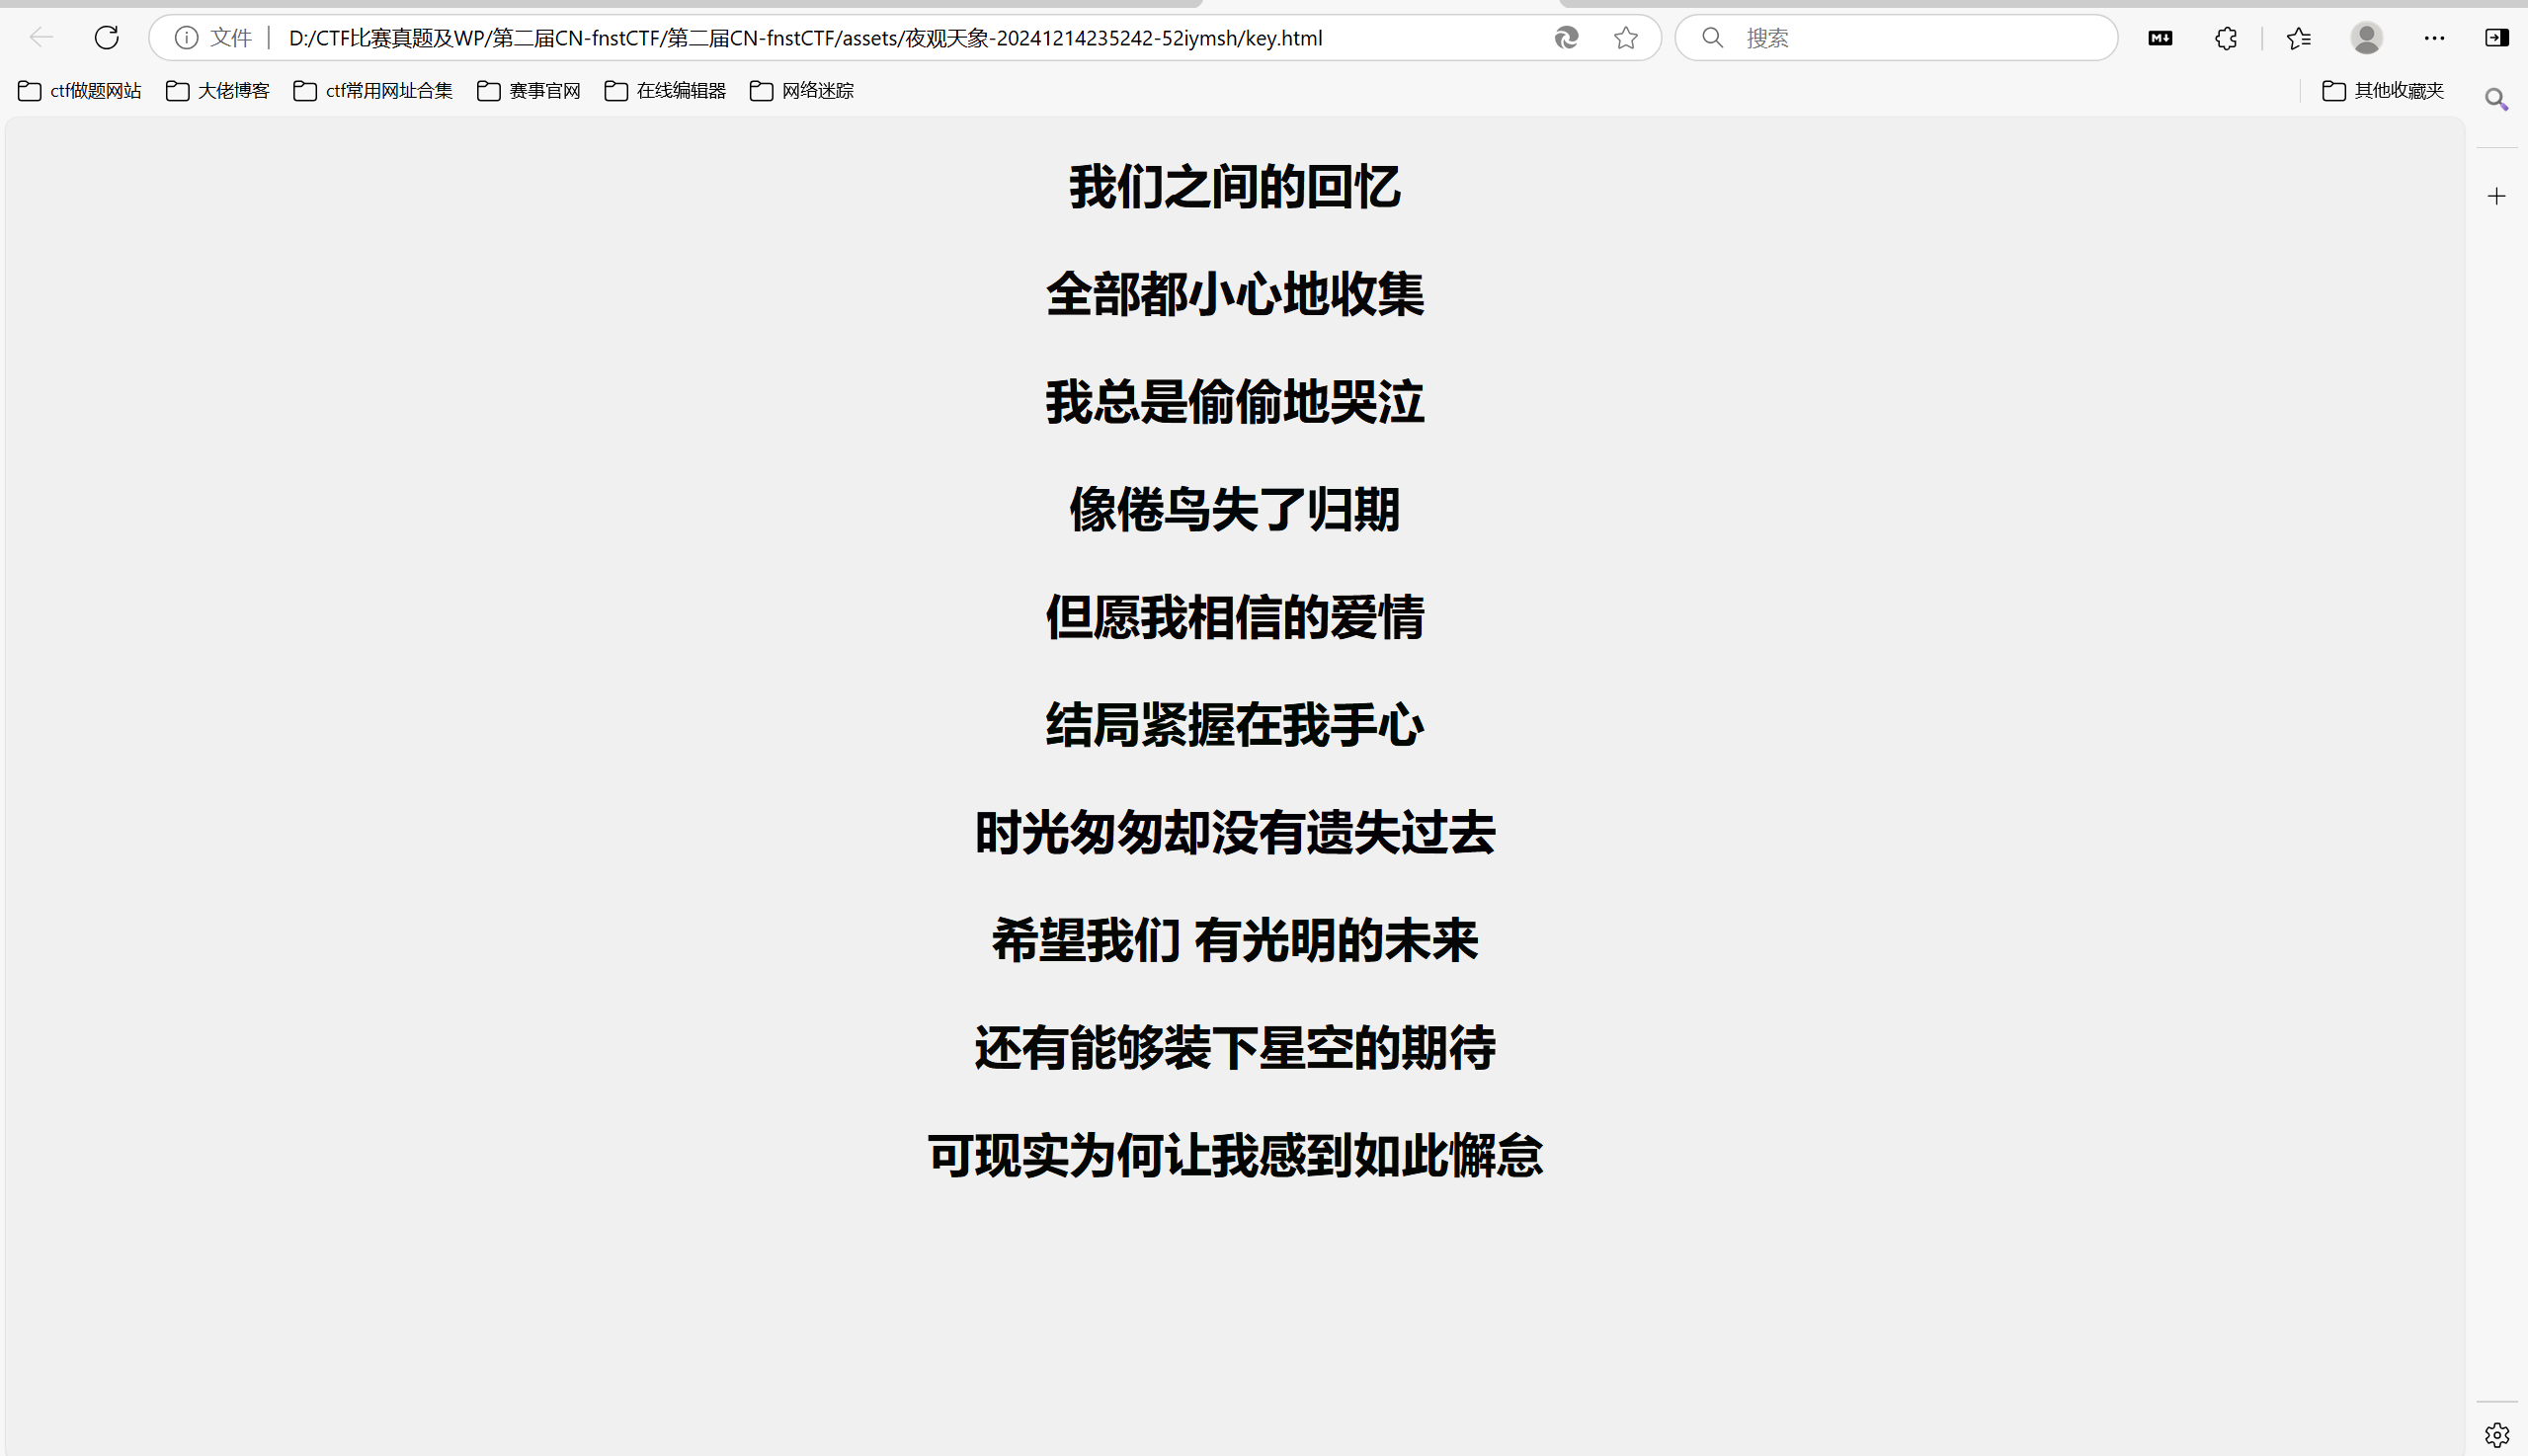
Task: Click the lyric line 可现实为何让我感到如此懈怠
Action: click(x=1234, y=1156)
